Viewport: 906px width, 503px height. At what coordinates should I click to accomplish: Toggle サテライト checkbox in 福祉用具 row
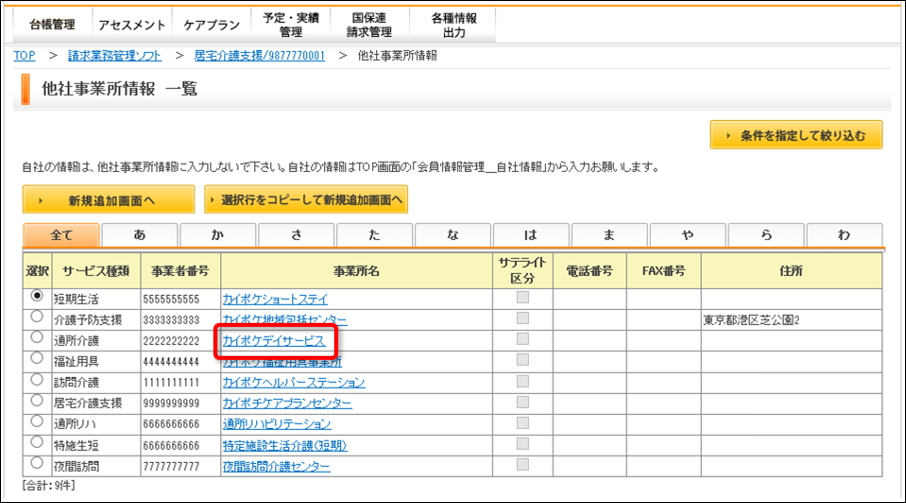click(x=523, y=360)
